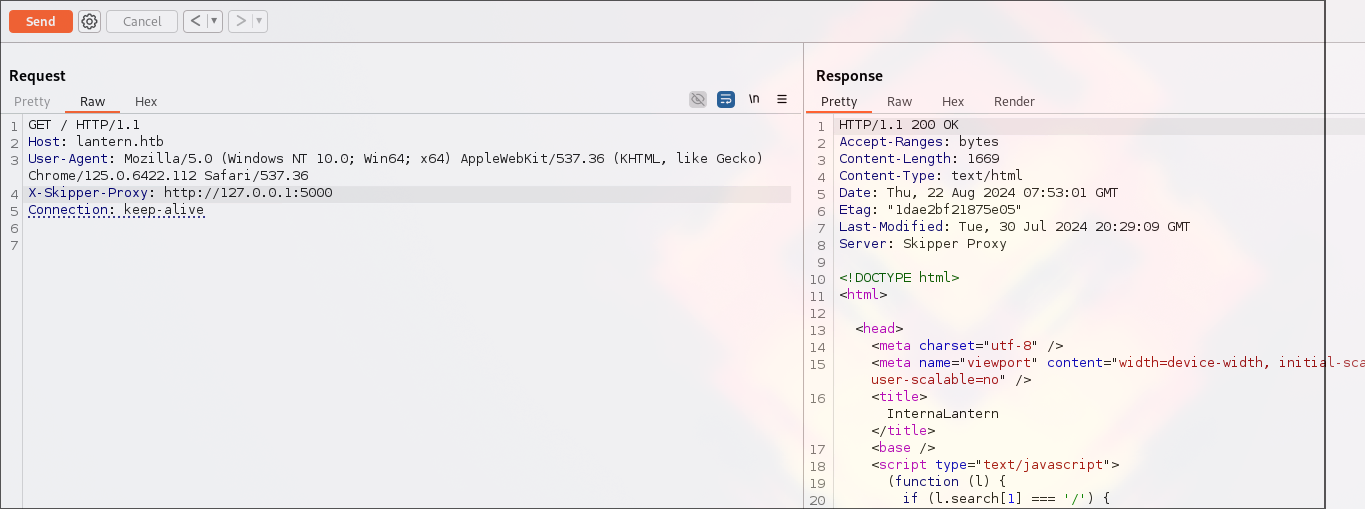Expand the forward history dropdown arrow

[258, 21]
